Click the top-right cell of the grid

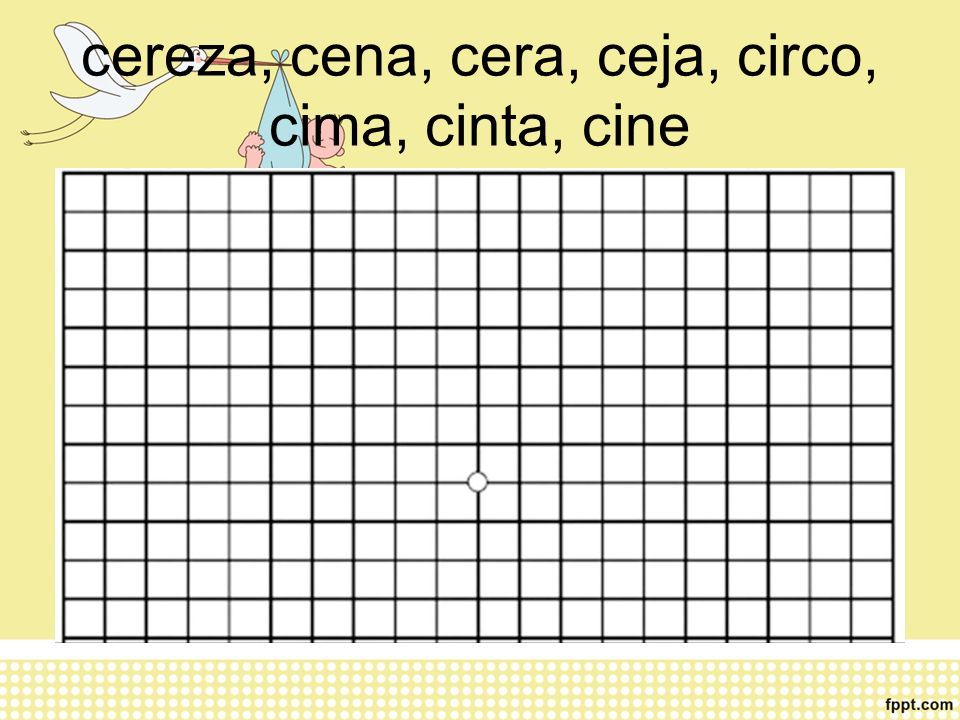point(872,193)
